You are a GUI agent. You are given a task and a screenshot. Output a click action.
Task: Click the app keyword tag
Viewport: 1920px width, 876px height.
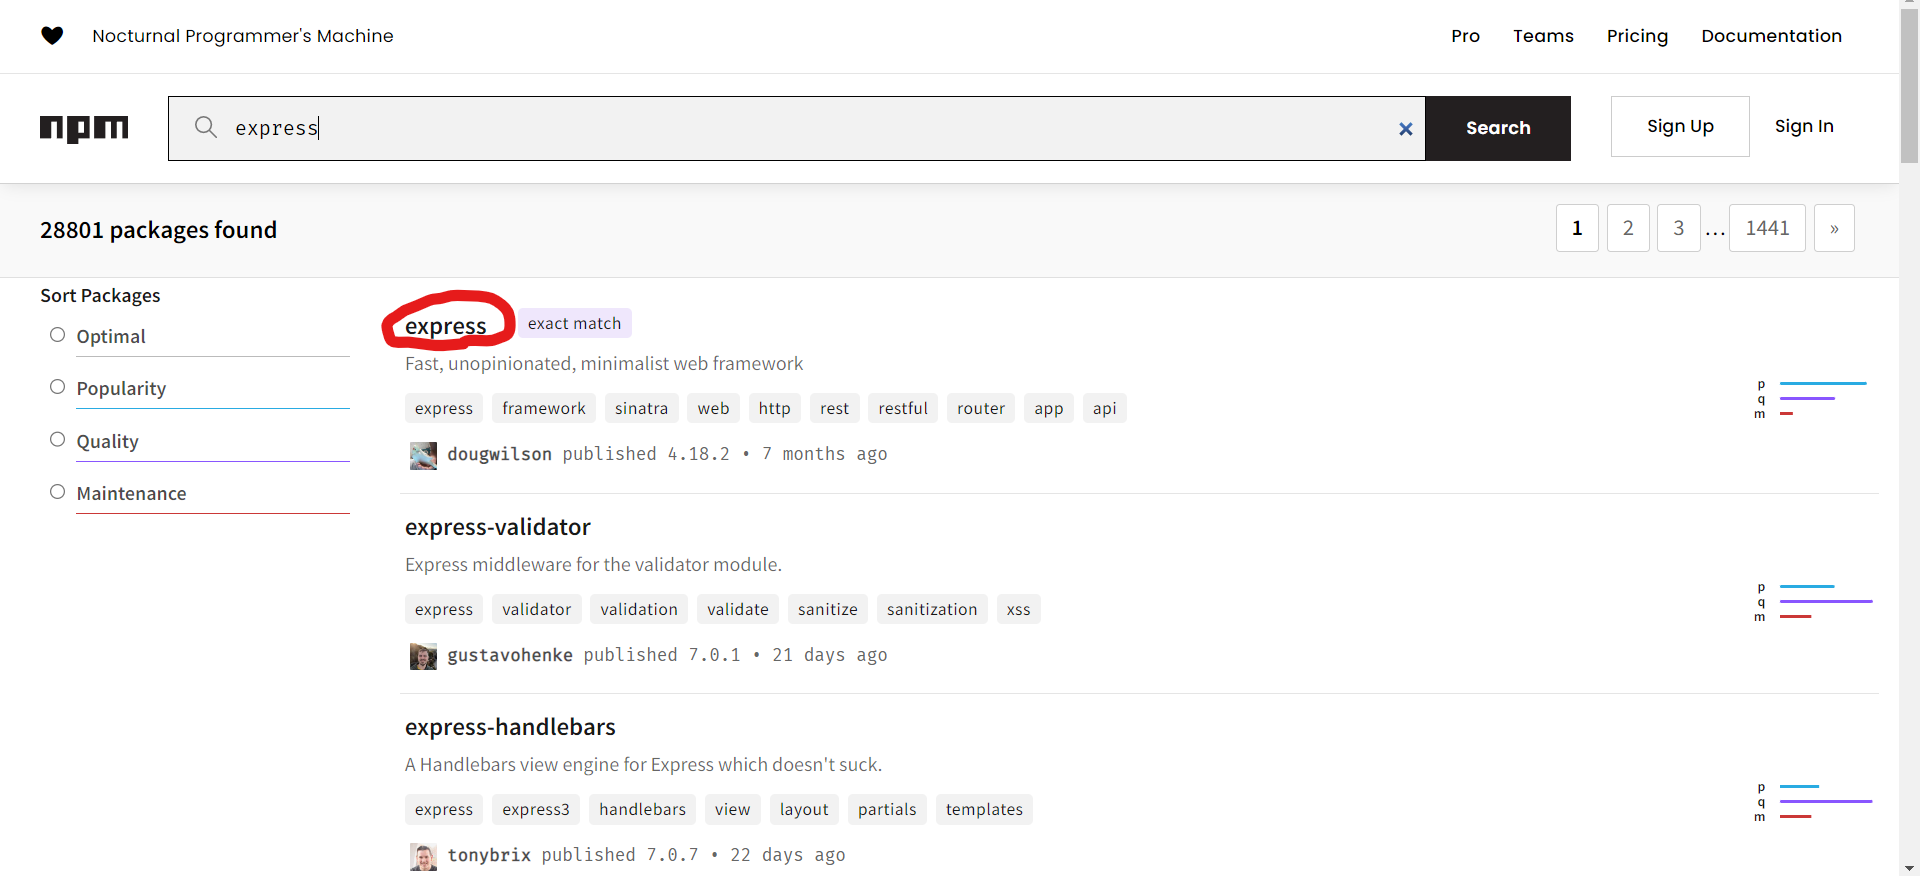(1049, 408)
